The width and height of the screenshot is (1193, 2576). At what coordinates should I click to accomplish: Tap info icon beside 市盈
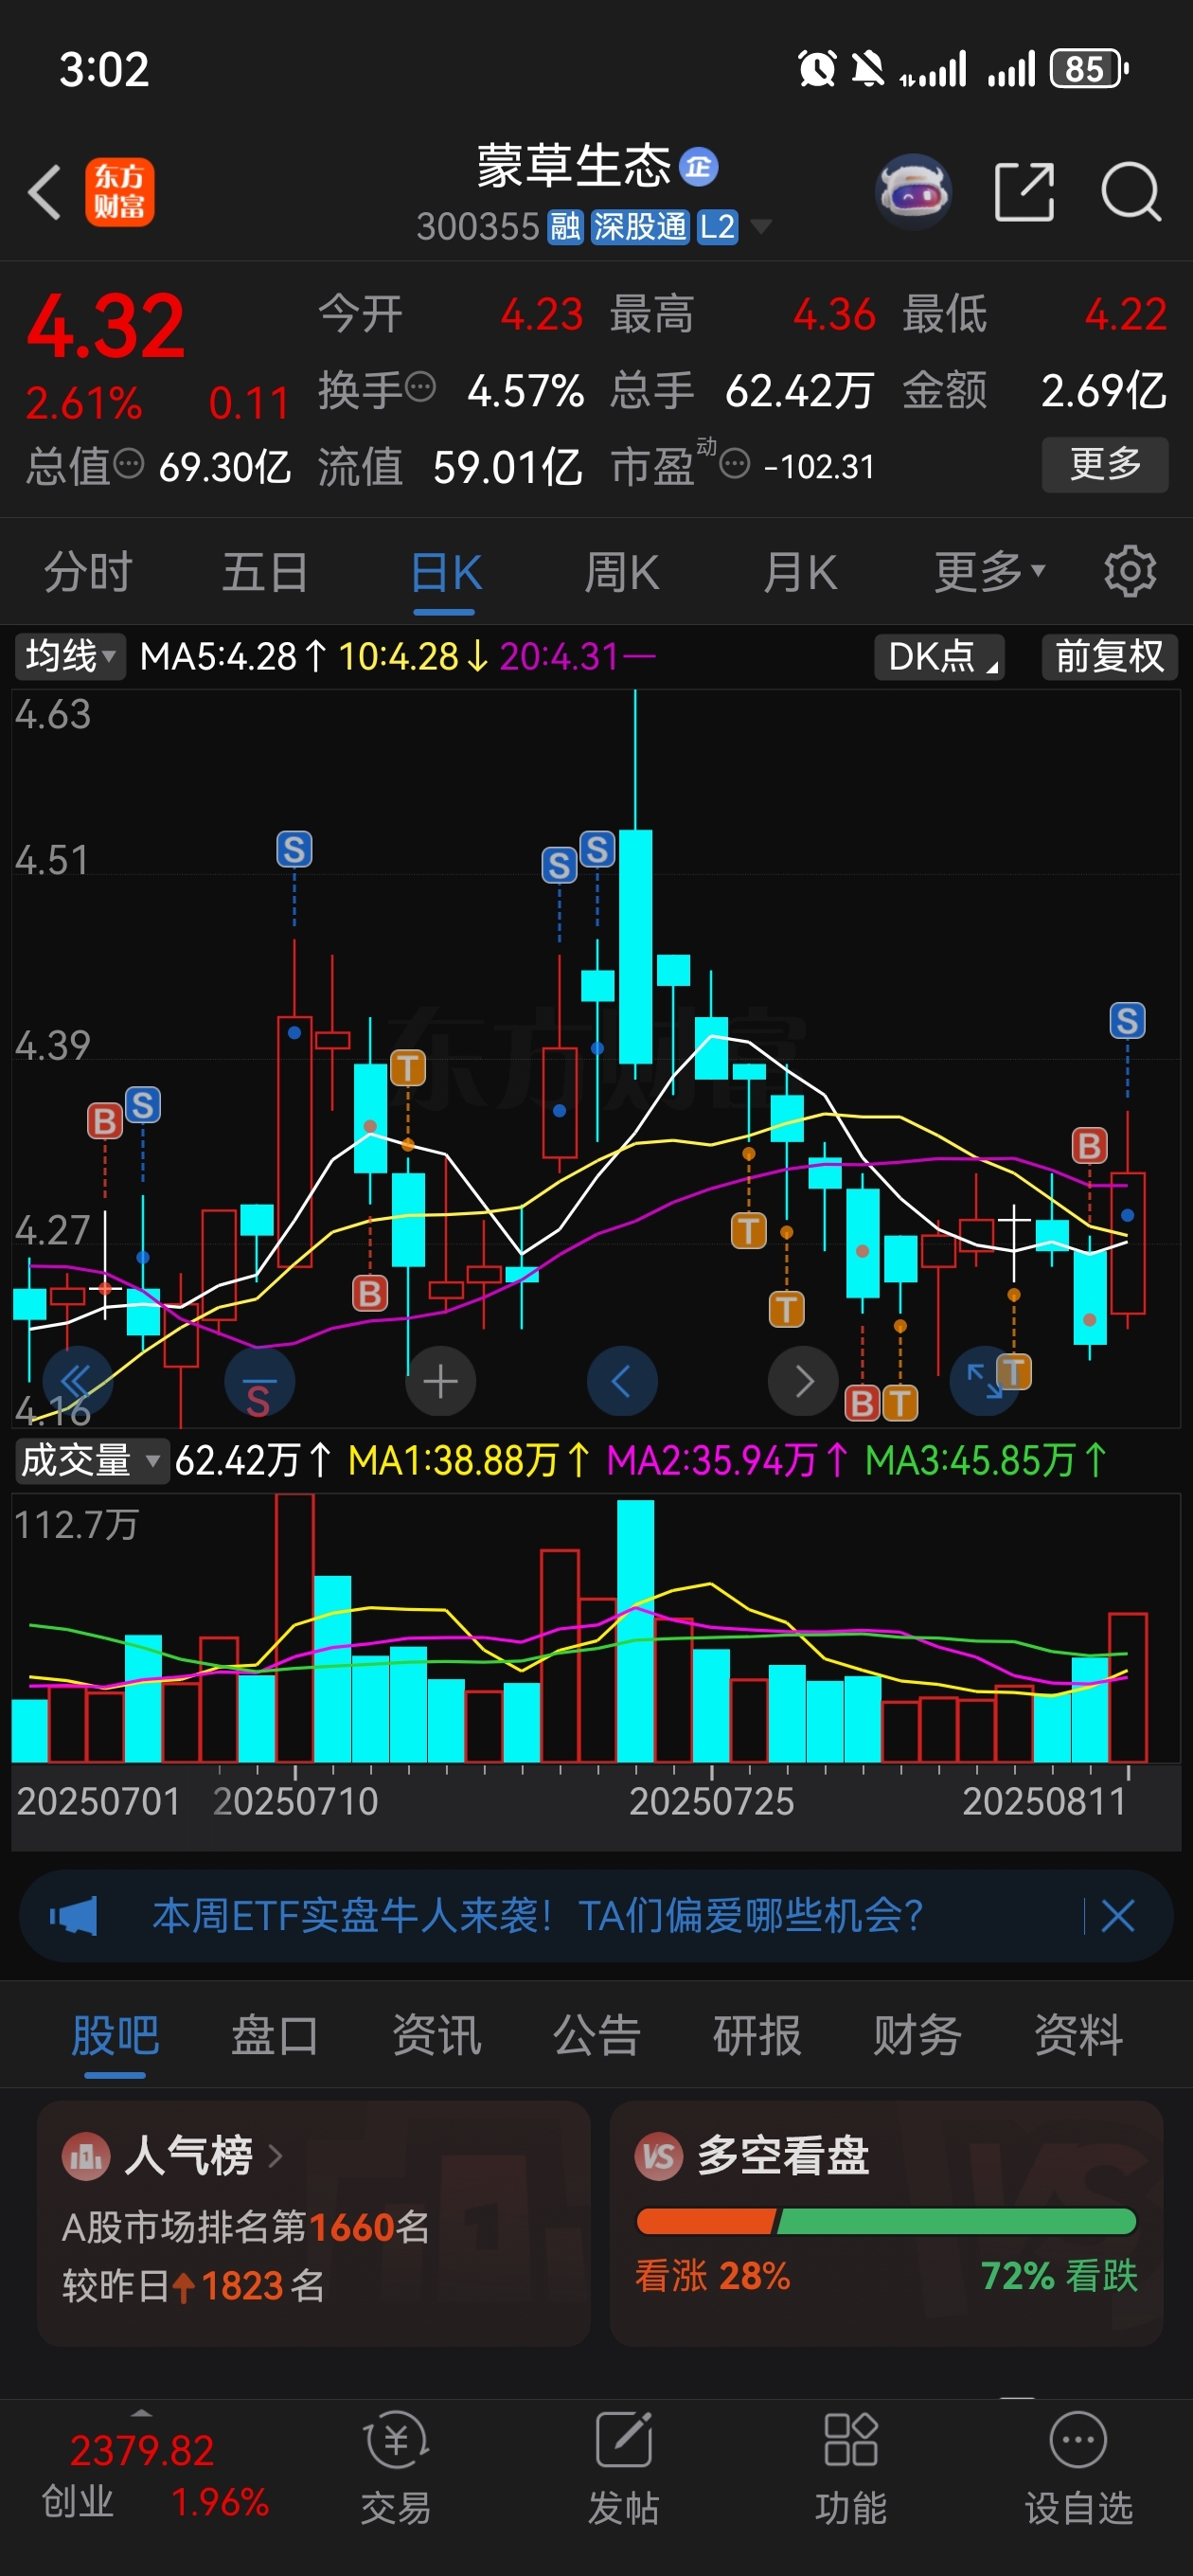click(x=735, y=464)
